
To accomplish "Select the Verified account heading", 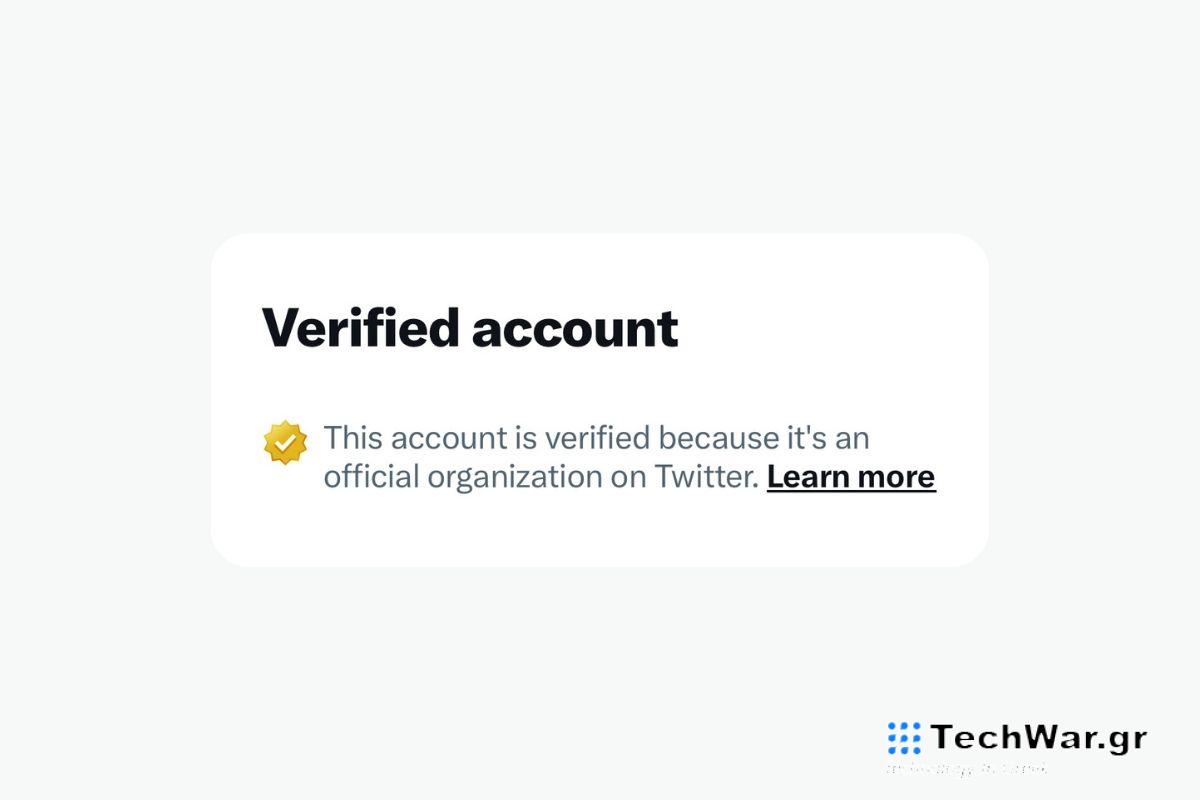I will [x=470, y=327].
